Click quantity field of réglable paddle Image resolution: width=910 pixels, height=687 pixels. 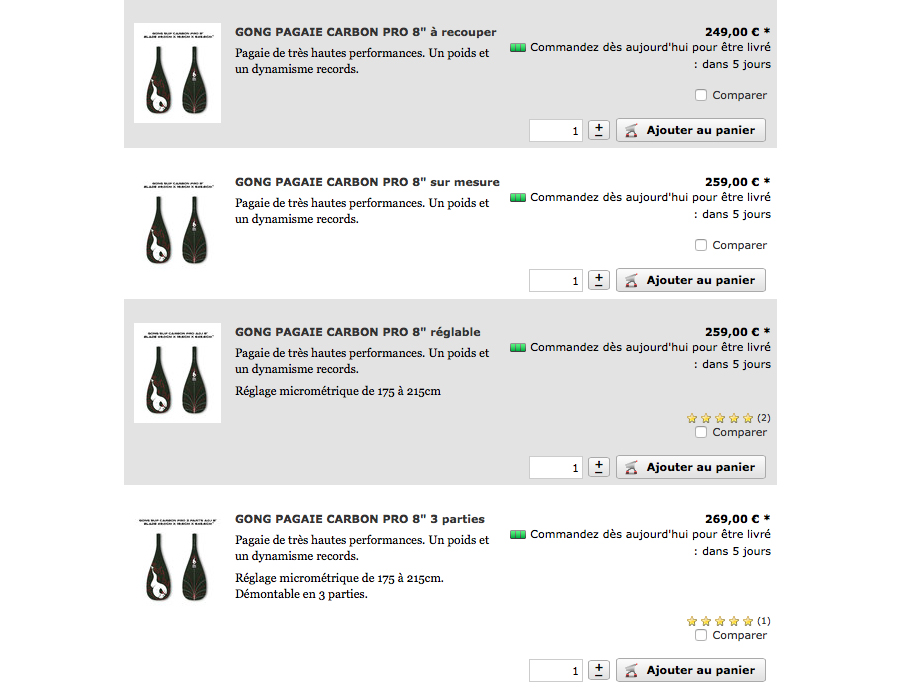(x=556, y=467)
